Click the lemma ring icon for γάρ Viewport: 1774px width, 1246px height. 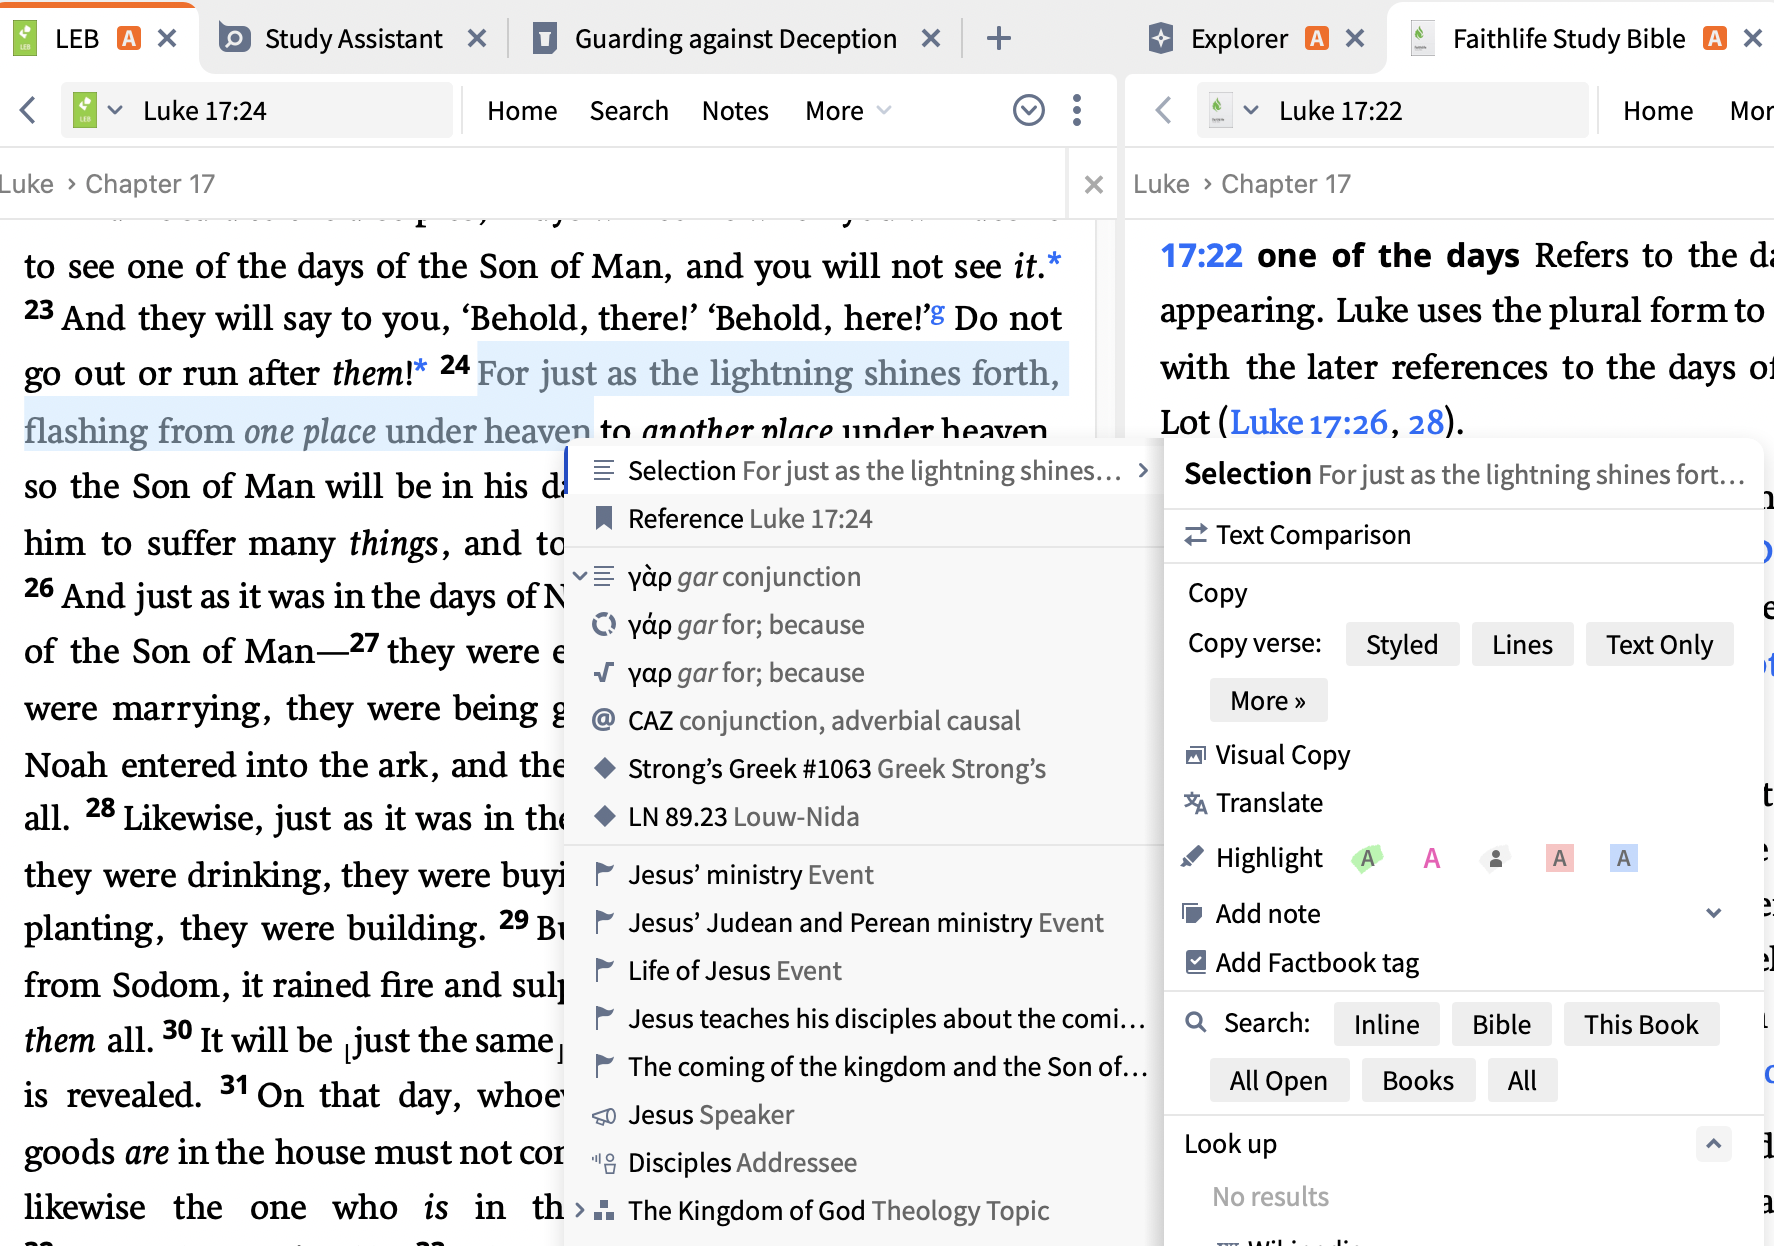(x=603, y=625)
